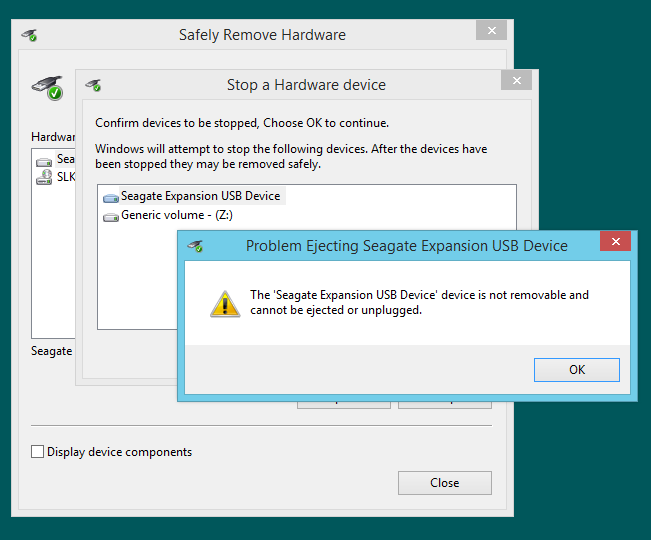Click the Stop a Hardware device title text
Viewport: 651px width, 540px height.
[306, 85]
